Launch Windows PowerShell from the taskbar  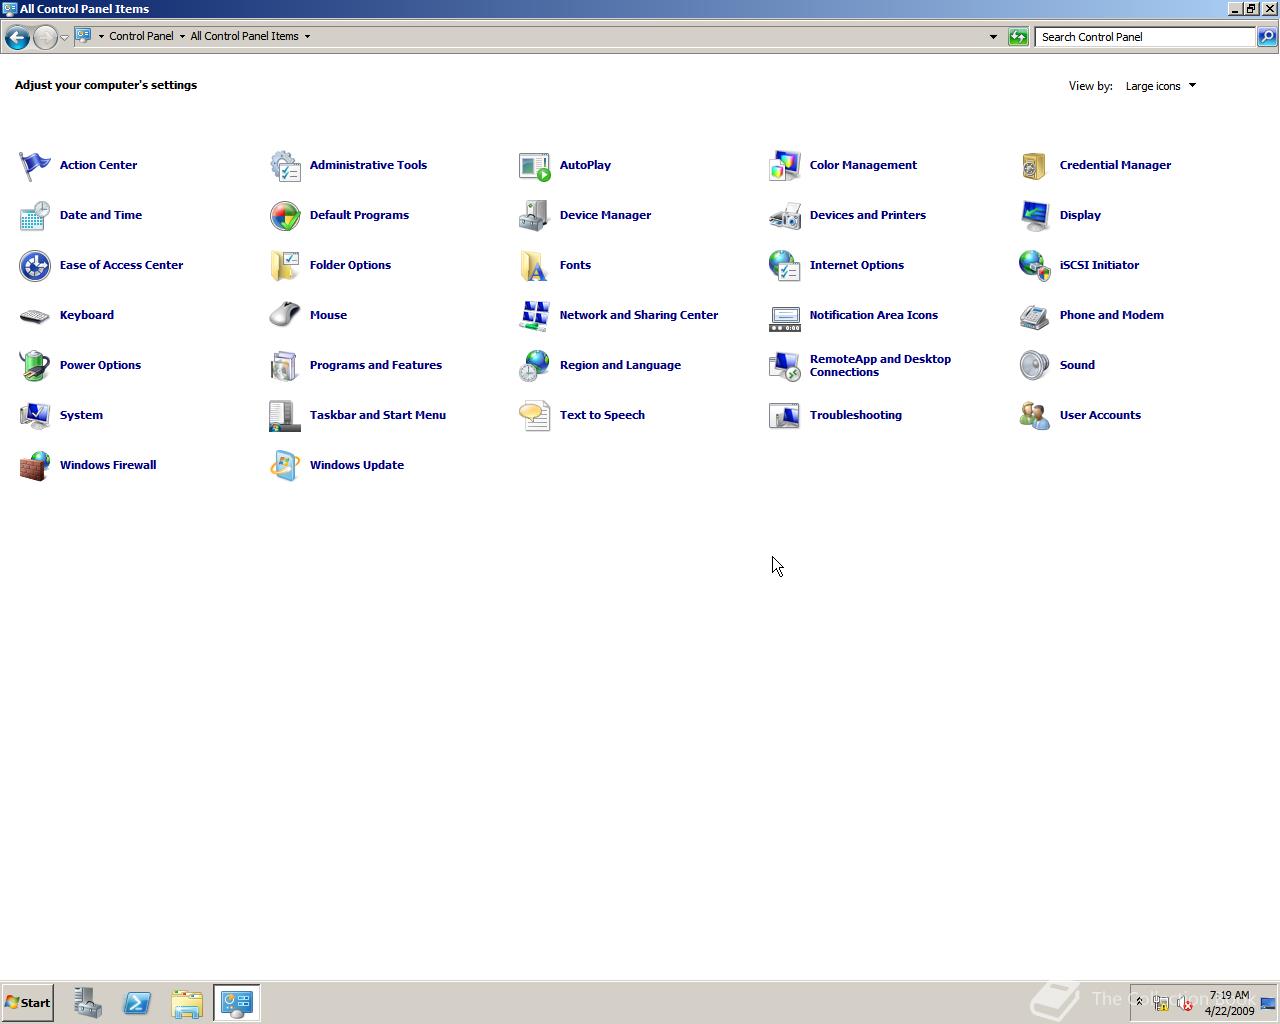coord(137,1003)
